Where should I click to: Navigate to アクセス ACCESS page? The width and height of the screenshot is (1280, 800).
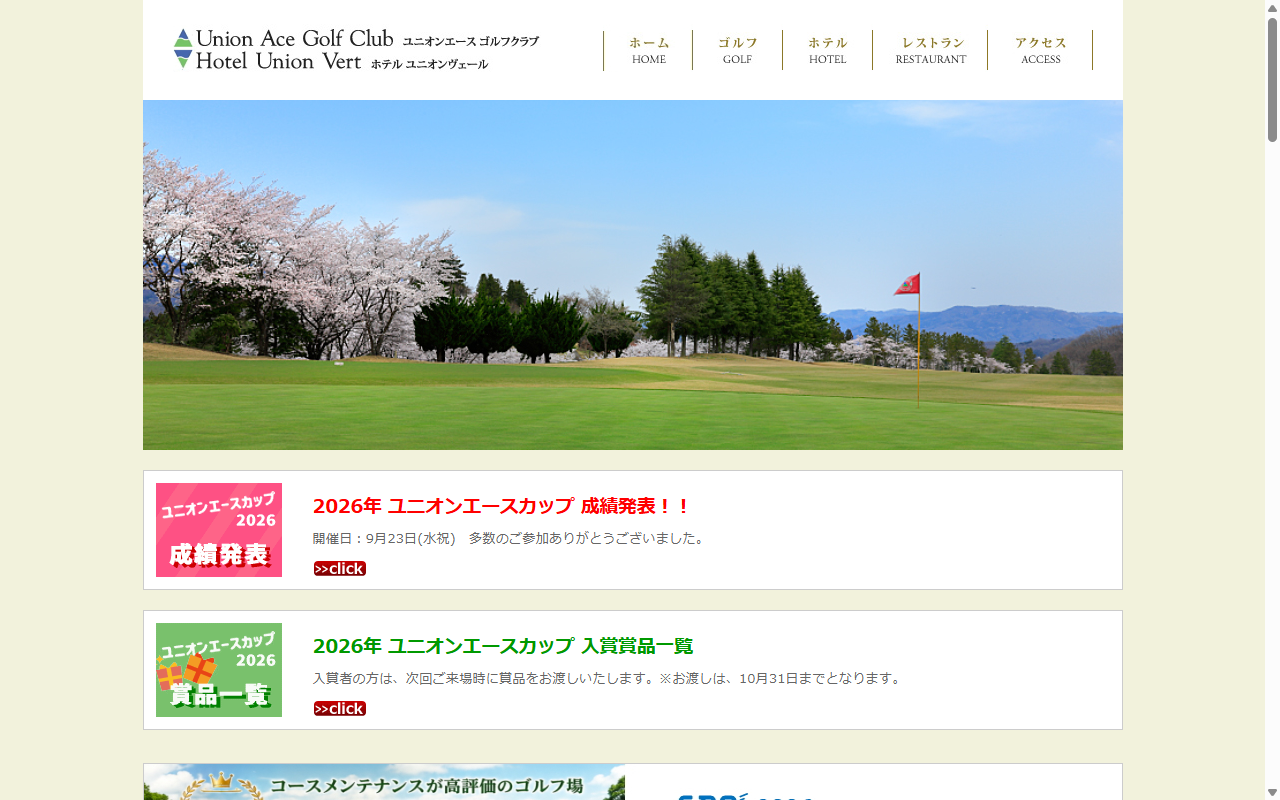1040,50
